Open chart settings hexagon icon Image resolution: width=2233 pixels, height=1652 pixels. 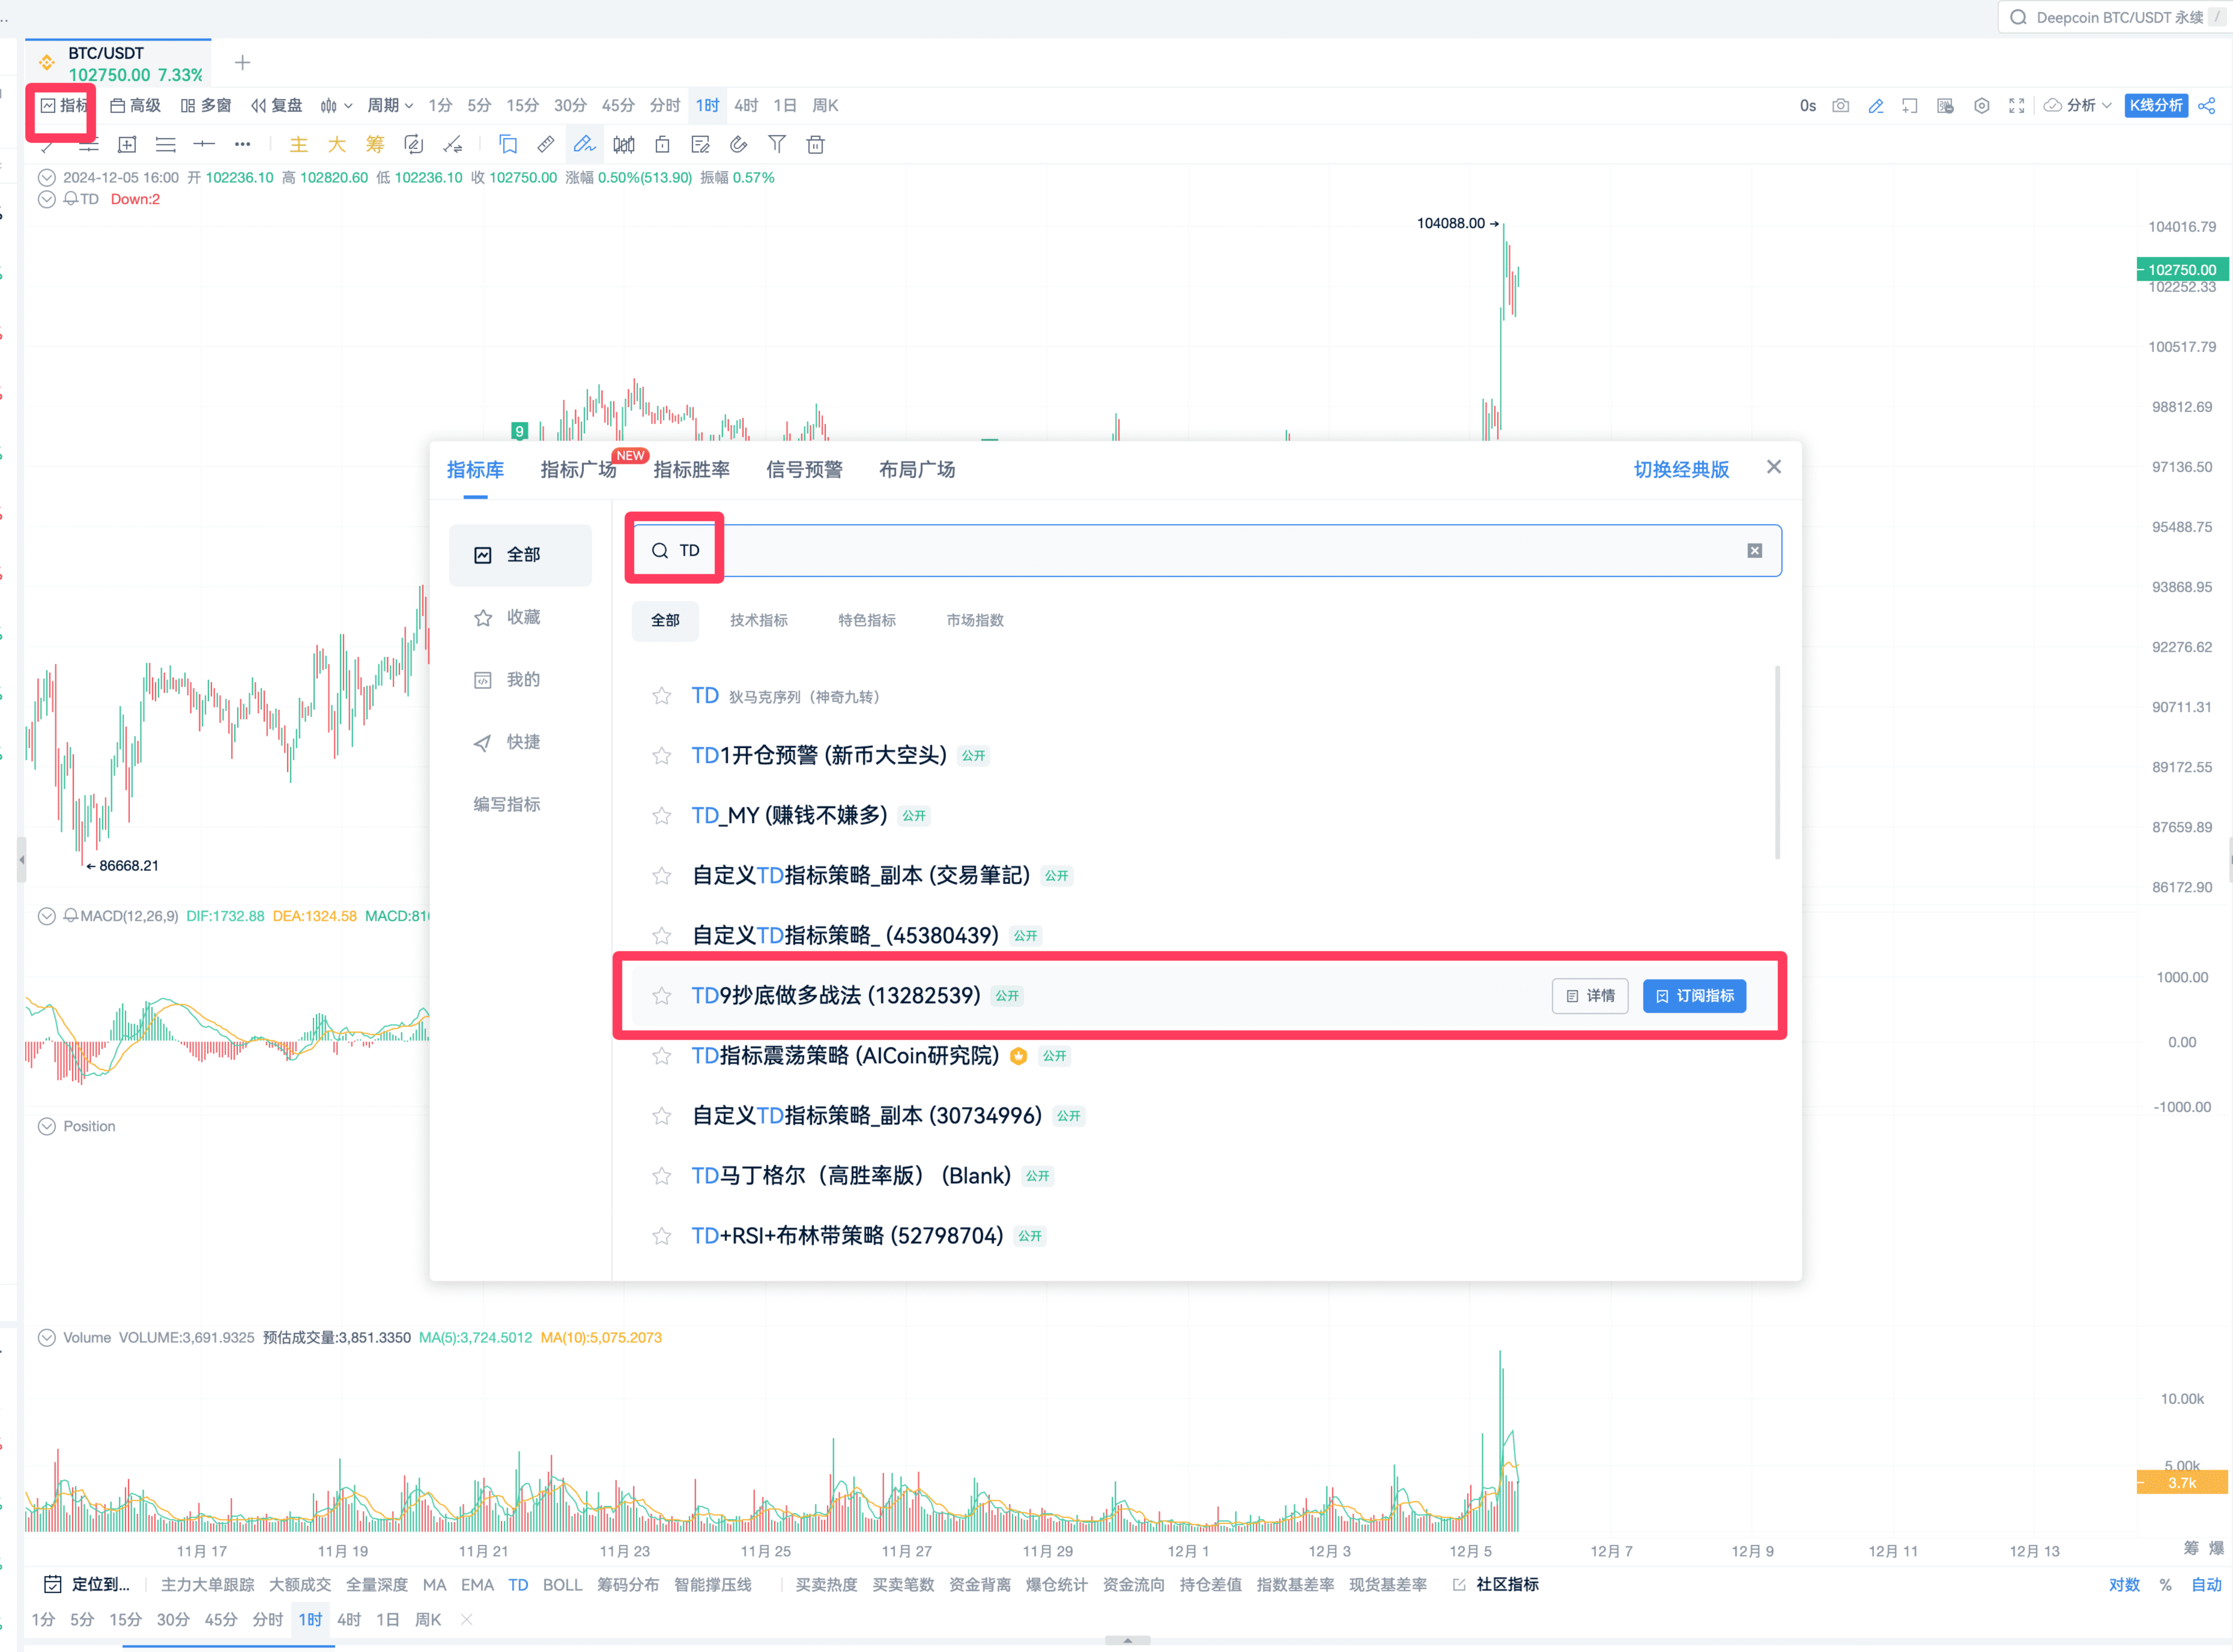point(1982,106)
